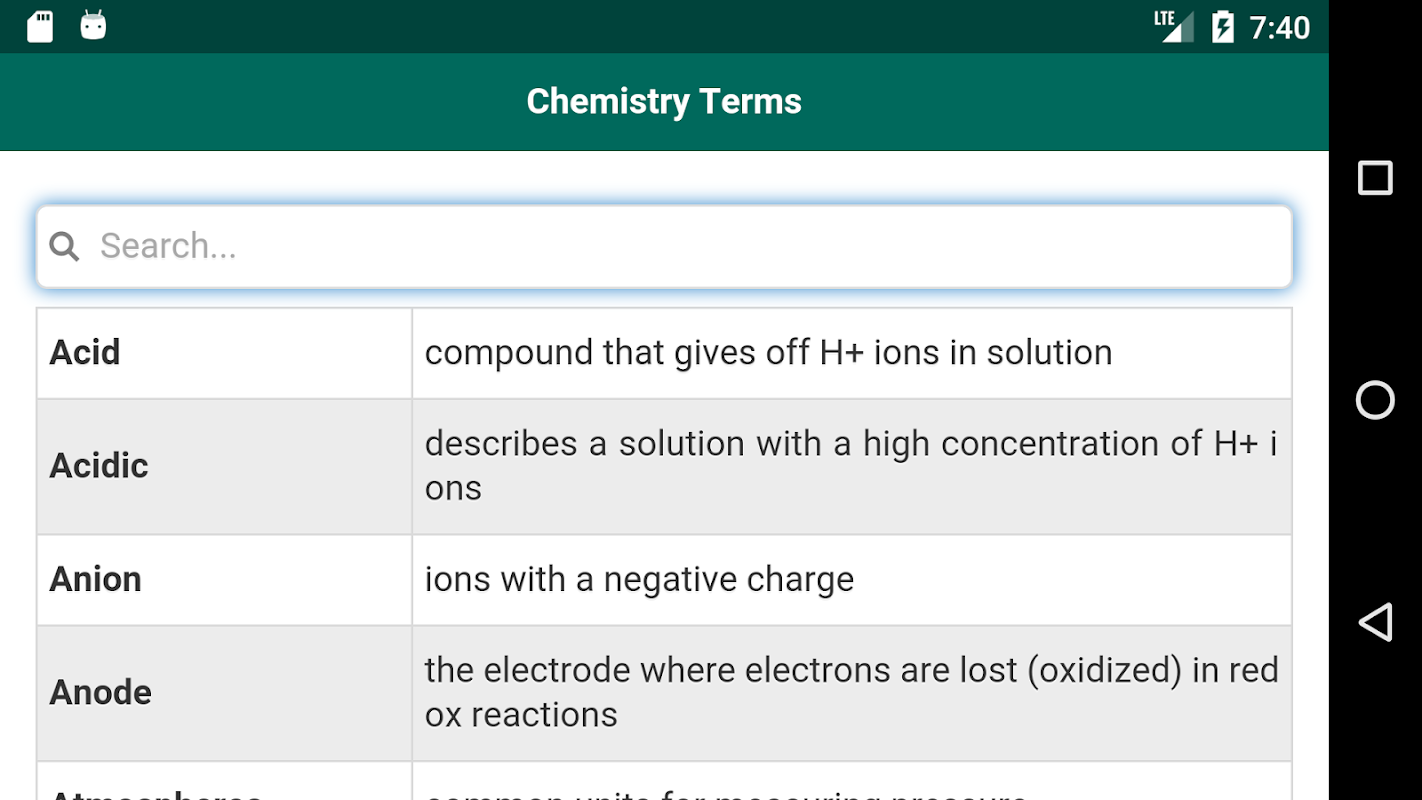
Task: Tap the Acid definition about H+ ions
Action: coord(768,353)
